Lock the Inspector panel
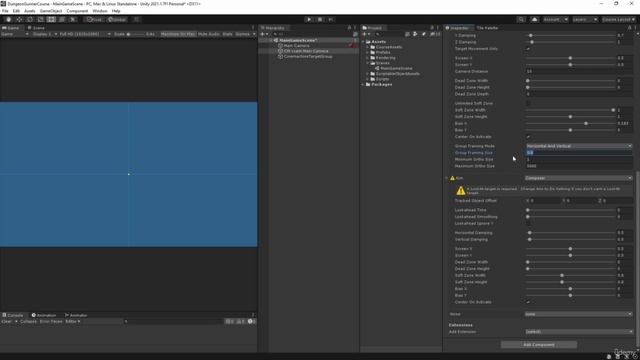 click(x=629, y=28)
